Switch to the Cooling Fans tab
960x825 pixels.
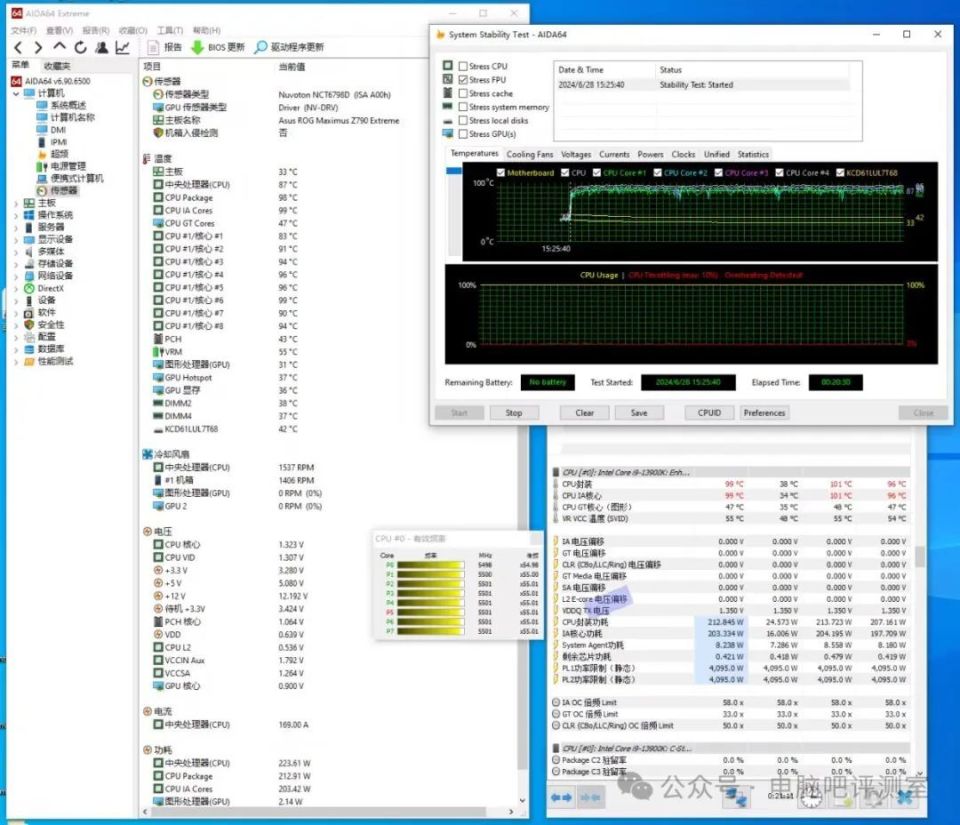(530, 154)
